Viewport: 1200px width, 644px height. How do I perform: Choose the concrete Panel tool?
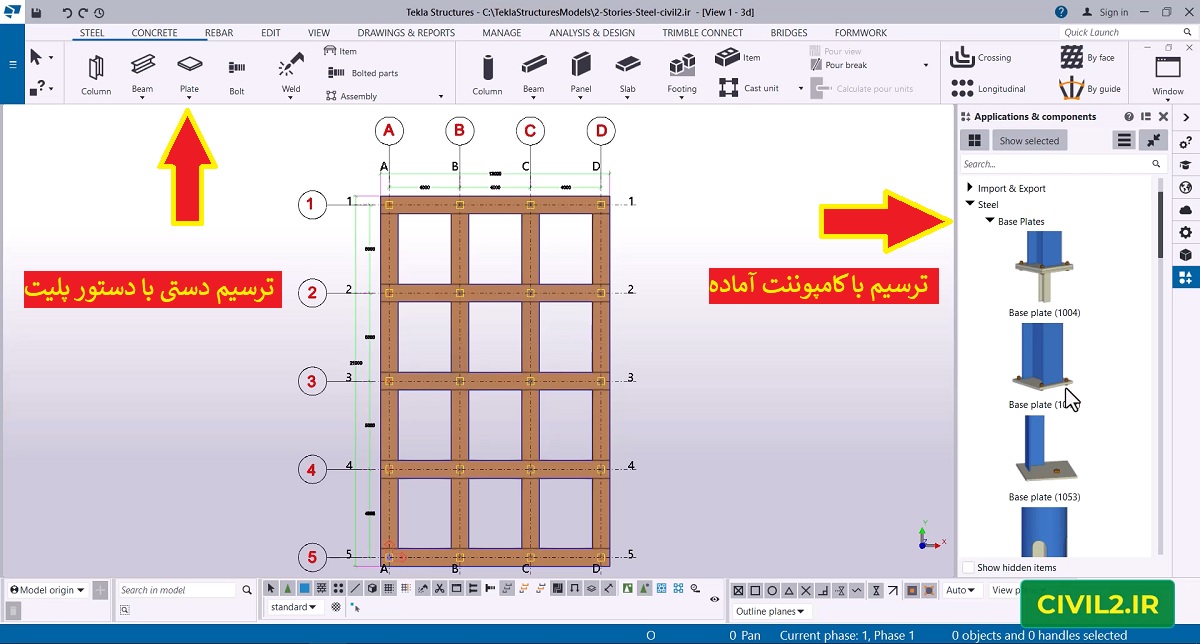click(581, 72)
